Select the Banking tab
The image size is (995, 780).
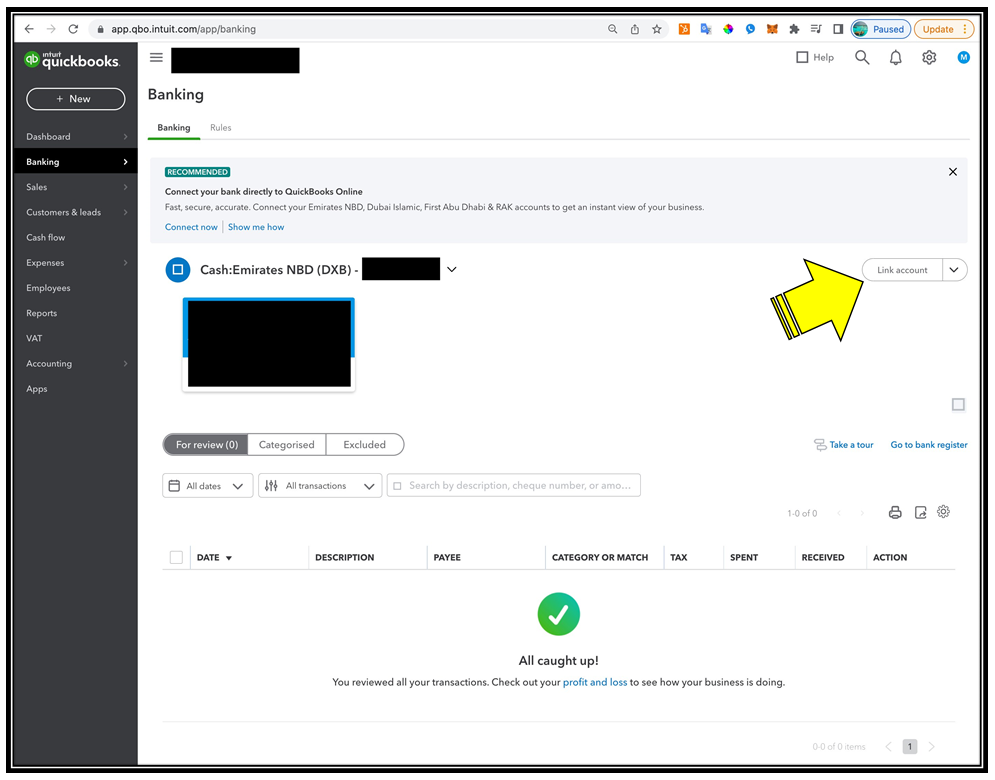coord(174,128)
